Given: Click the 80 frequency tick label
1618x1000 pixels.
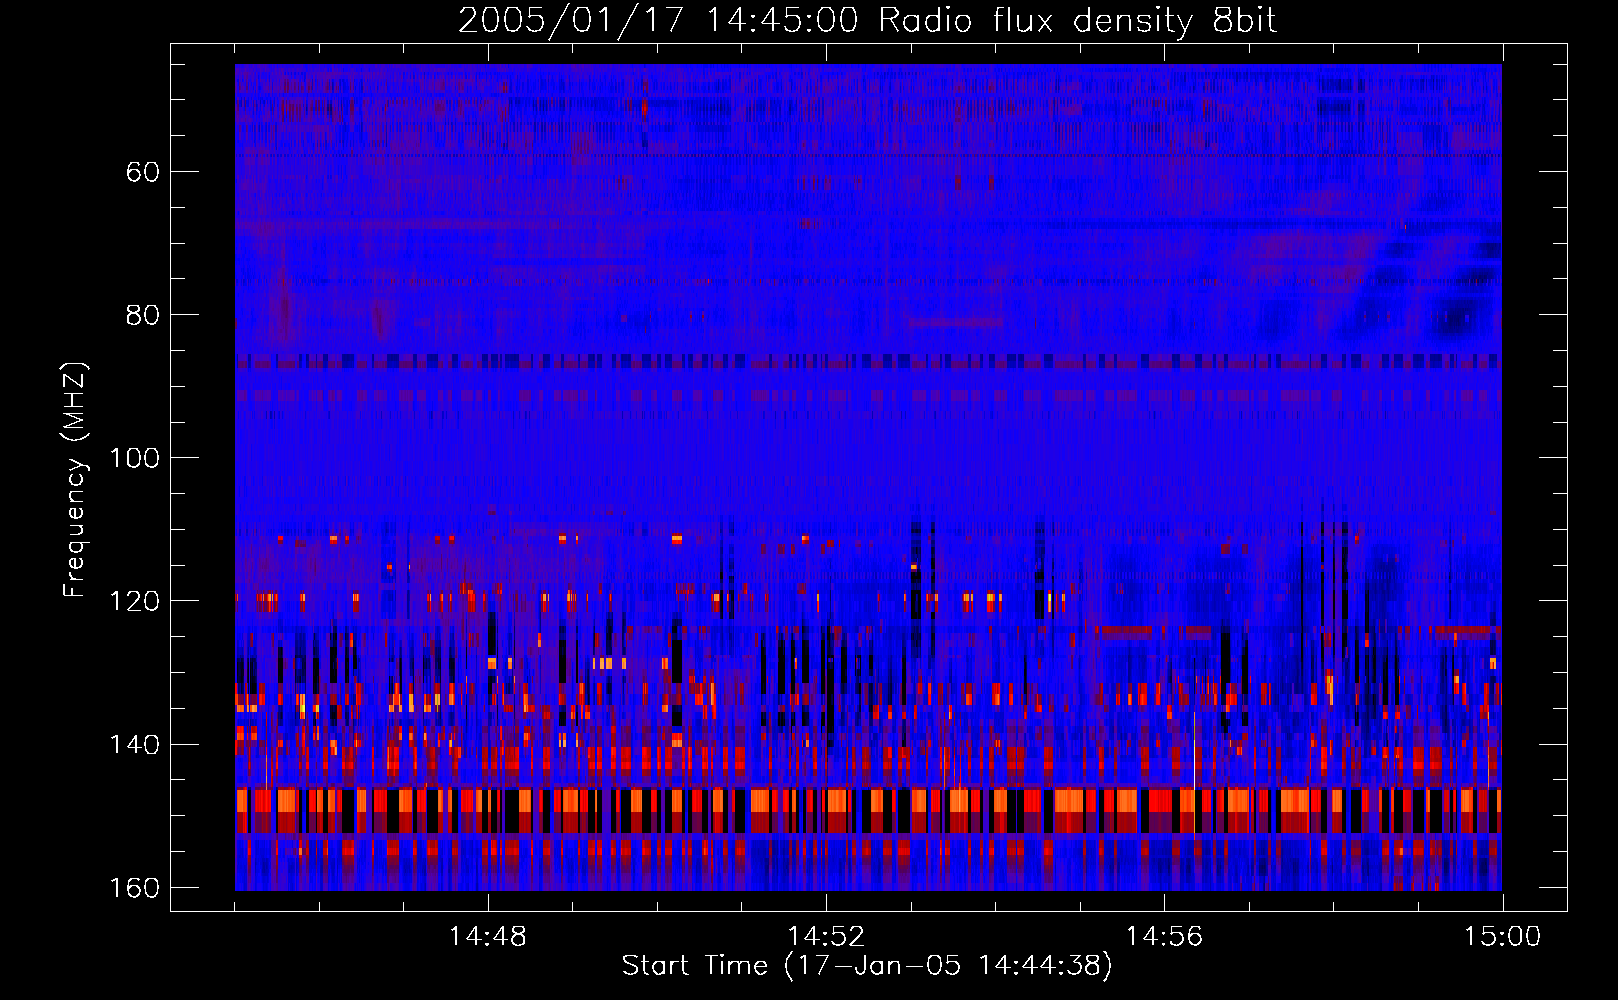Looking at the screenshot, I should click(142, 315).
